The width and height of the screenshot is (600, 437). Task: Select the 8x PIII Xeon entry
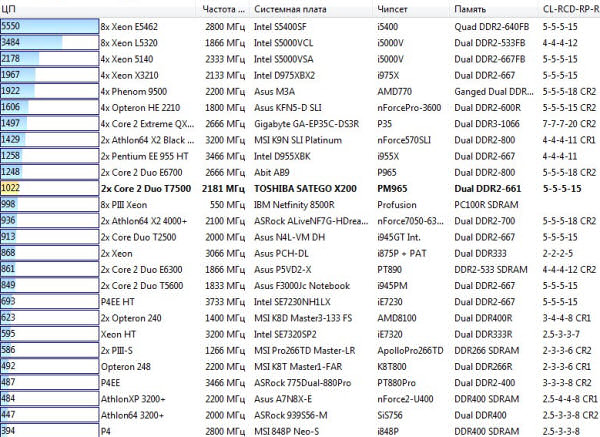pyautogui.click(x=124, y=205)
